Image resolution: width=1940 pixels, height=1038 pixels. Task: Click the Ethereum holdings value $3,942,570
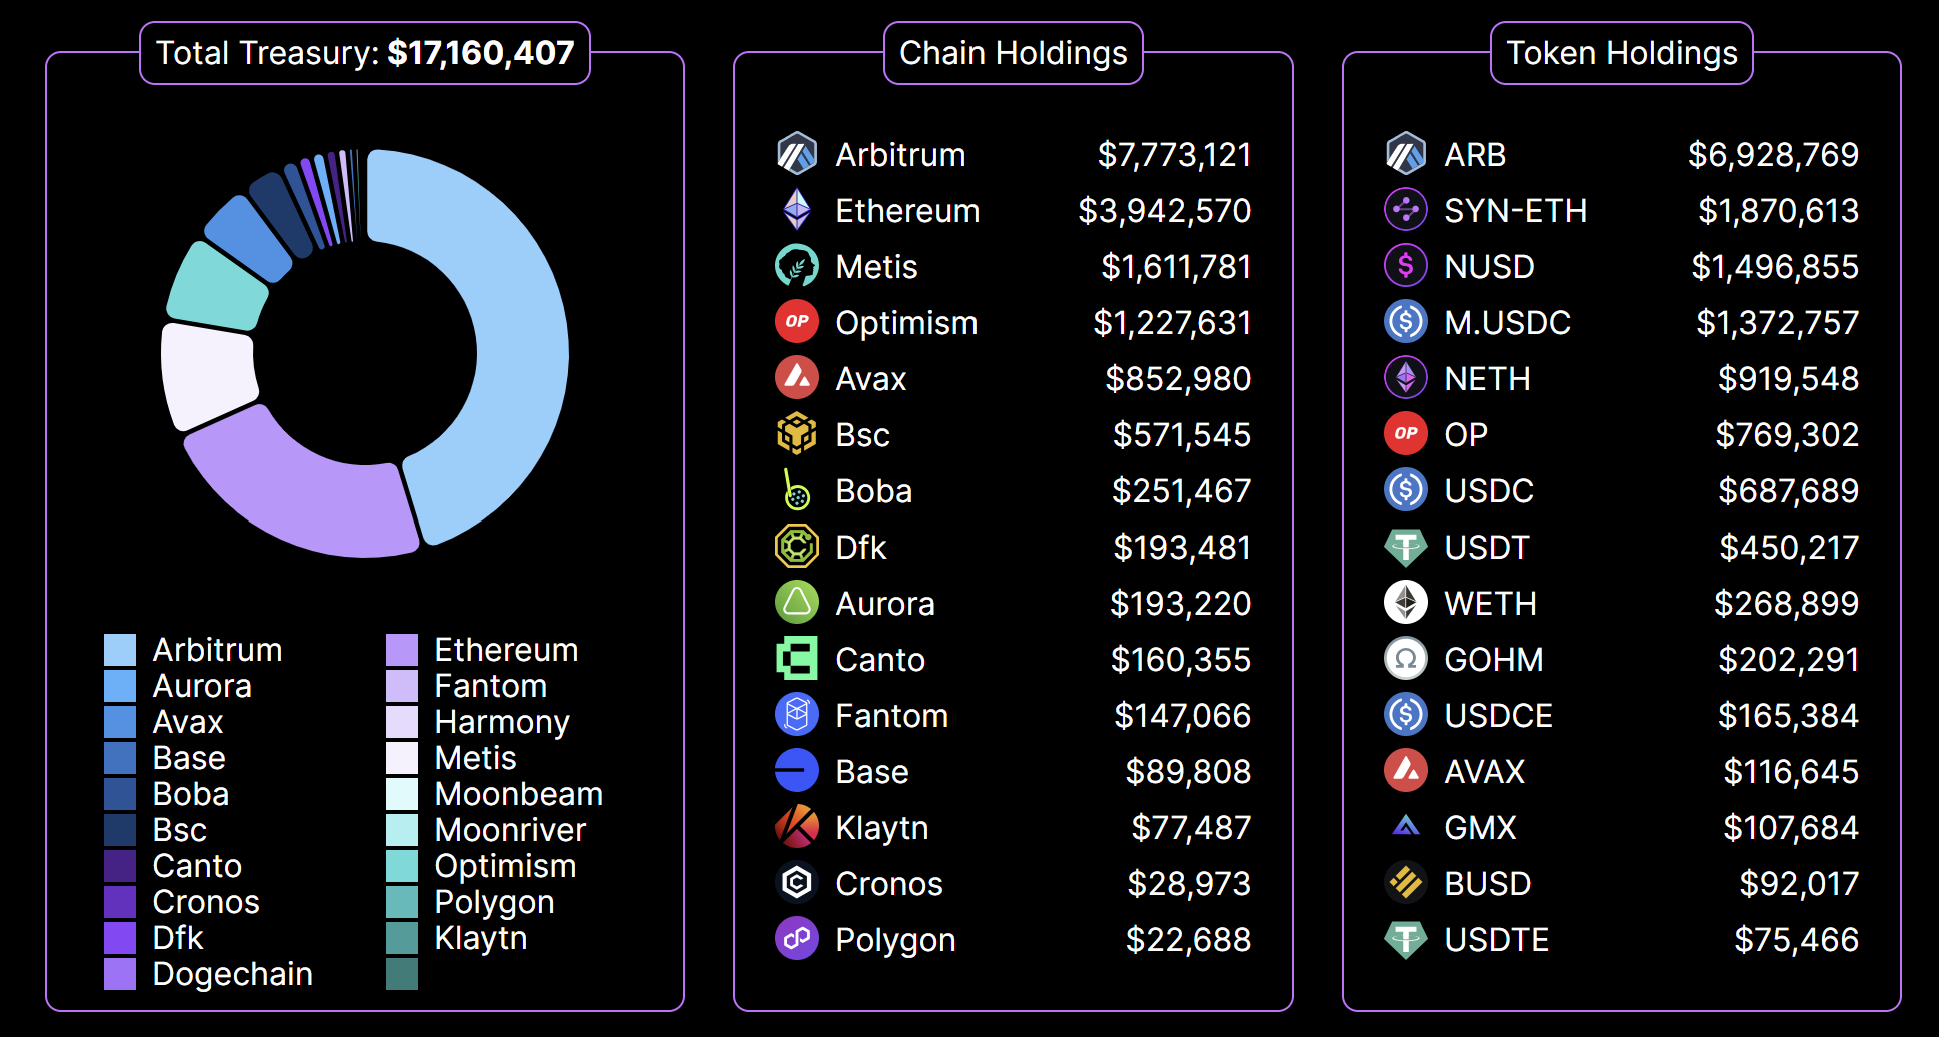(1164, 210)
